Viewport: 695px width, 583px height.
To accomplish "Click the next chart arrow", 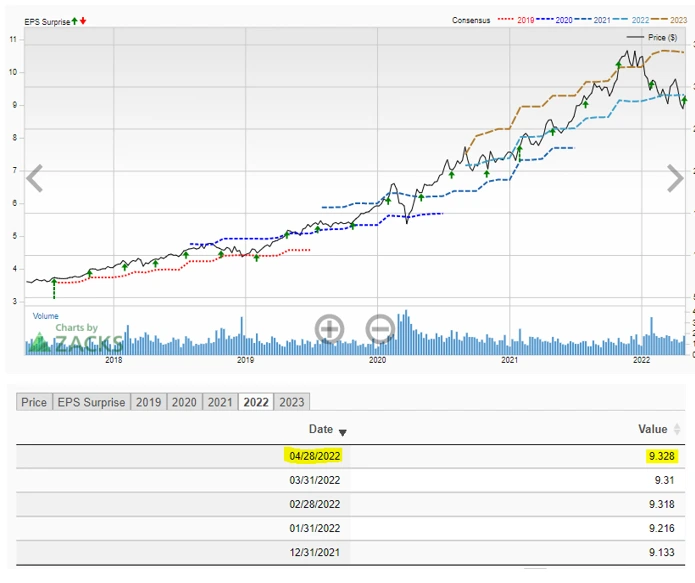I will tap(675, 178).
